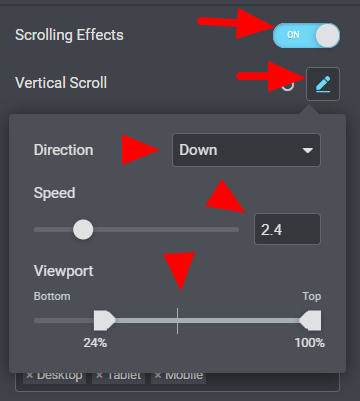
Task: Click the Viewport section label
Action: [63, 271]
